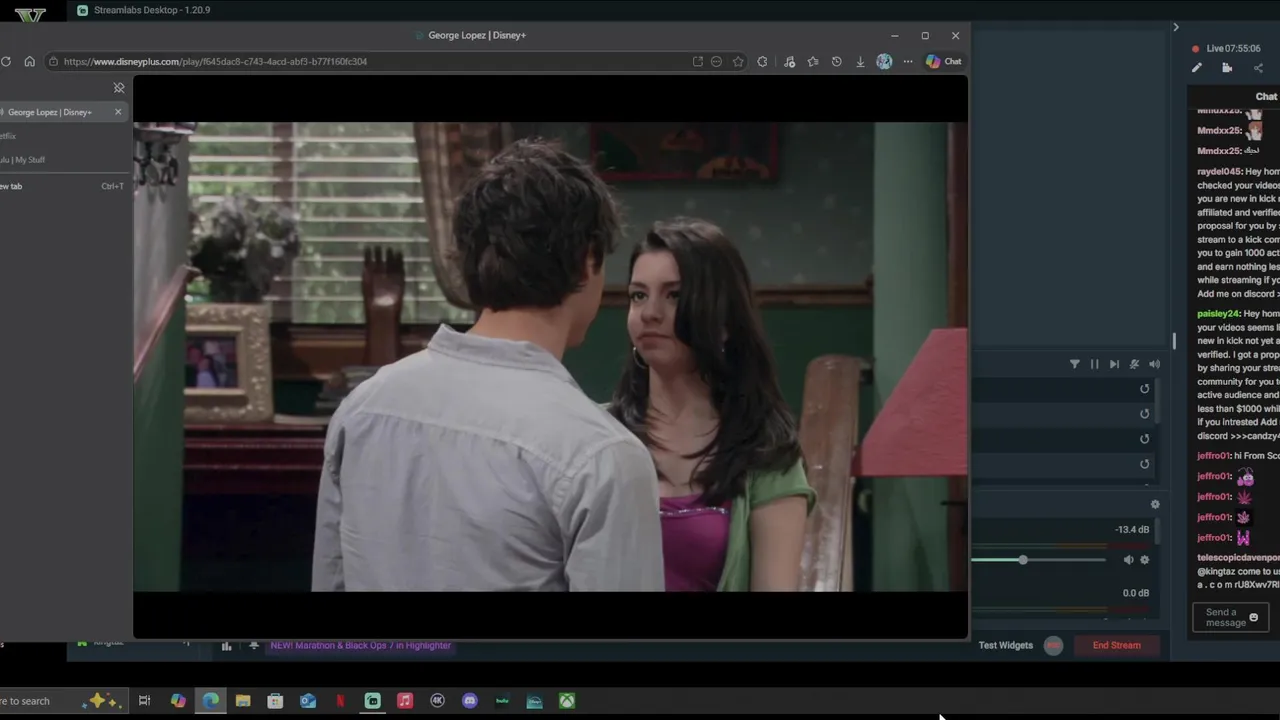
Task: Click the first reset arrow in Streamlabs list
Action: point(1145,389)
